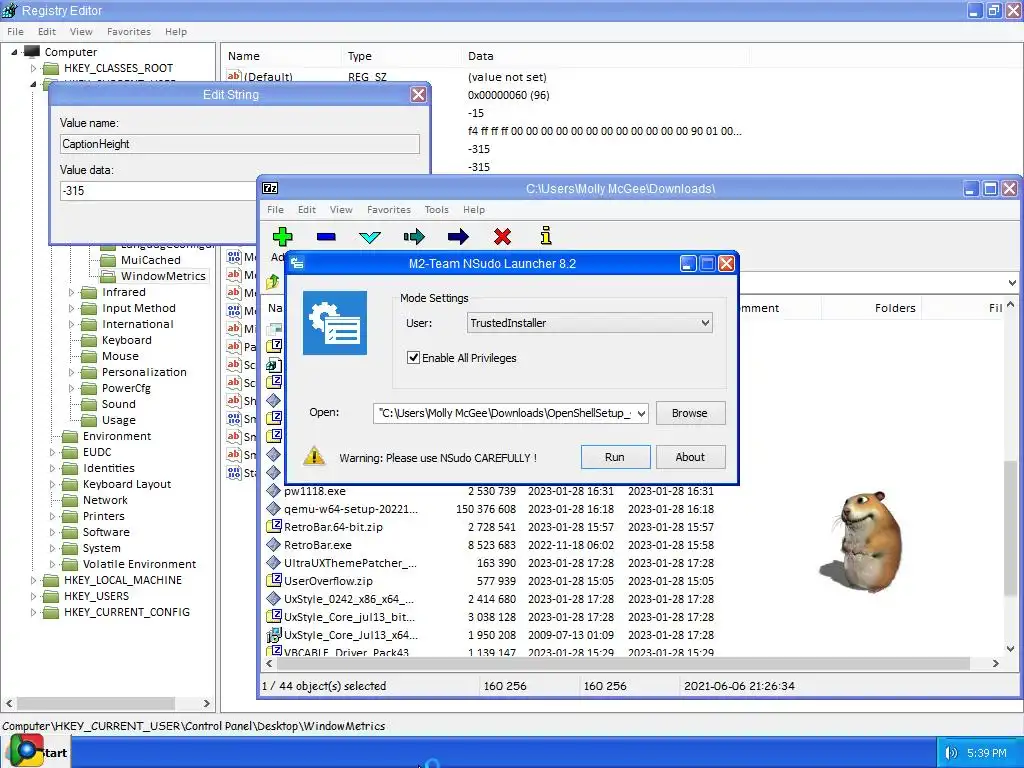The height and width of the screenshot is (768, 1024).
Task: Click the UserOverflow.zip archive icon
Action: coord(274,581)
